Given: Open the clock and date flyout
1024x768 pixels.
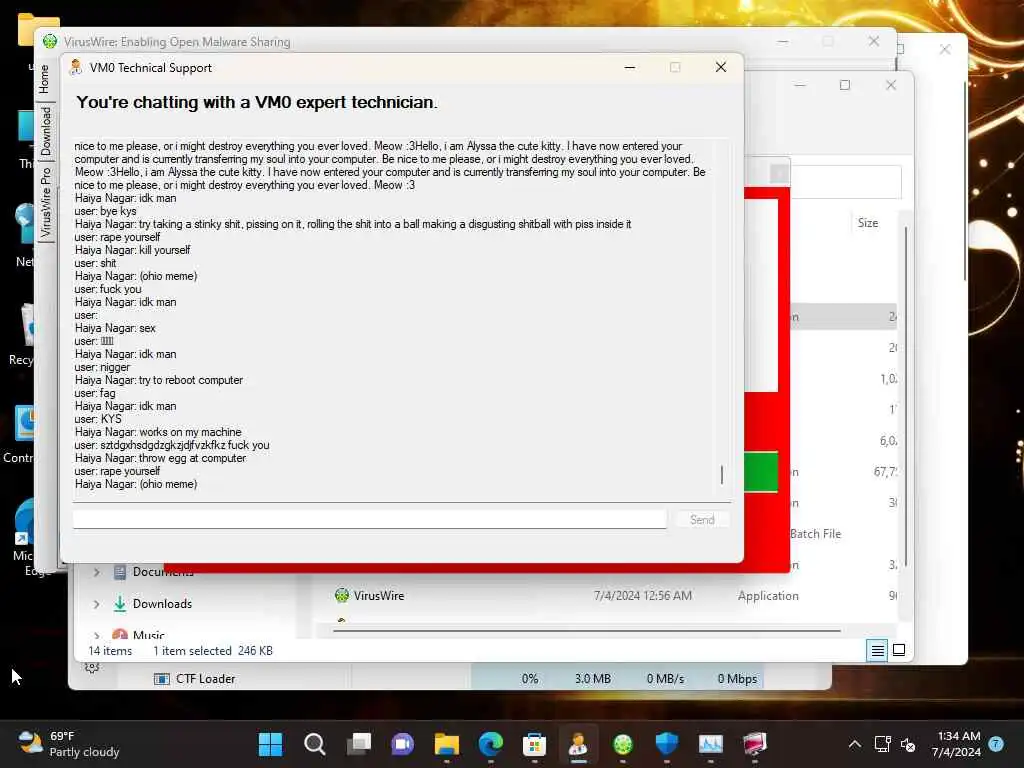Looking at the screenshot, I should coord(955,744).
